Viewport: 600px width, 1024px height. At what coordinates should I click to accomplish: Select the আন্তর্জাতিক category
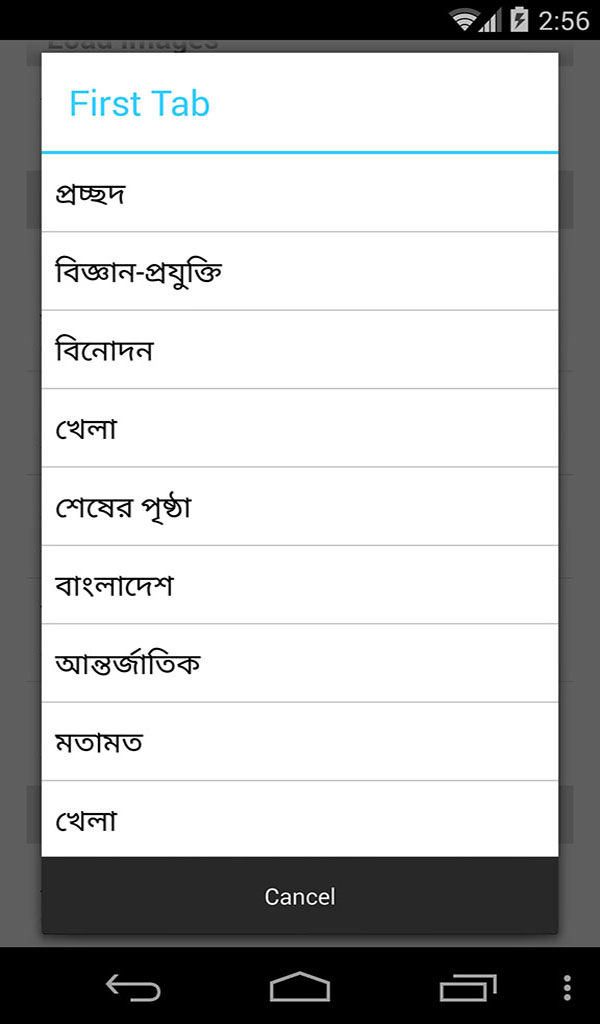click(x=299, y=662)
